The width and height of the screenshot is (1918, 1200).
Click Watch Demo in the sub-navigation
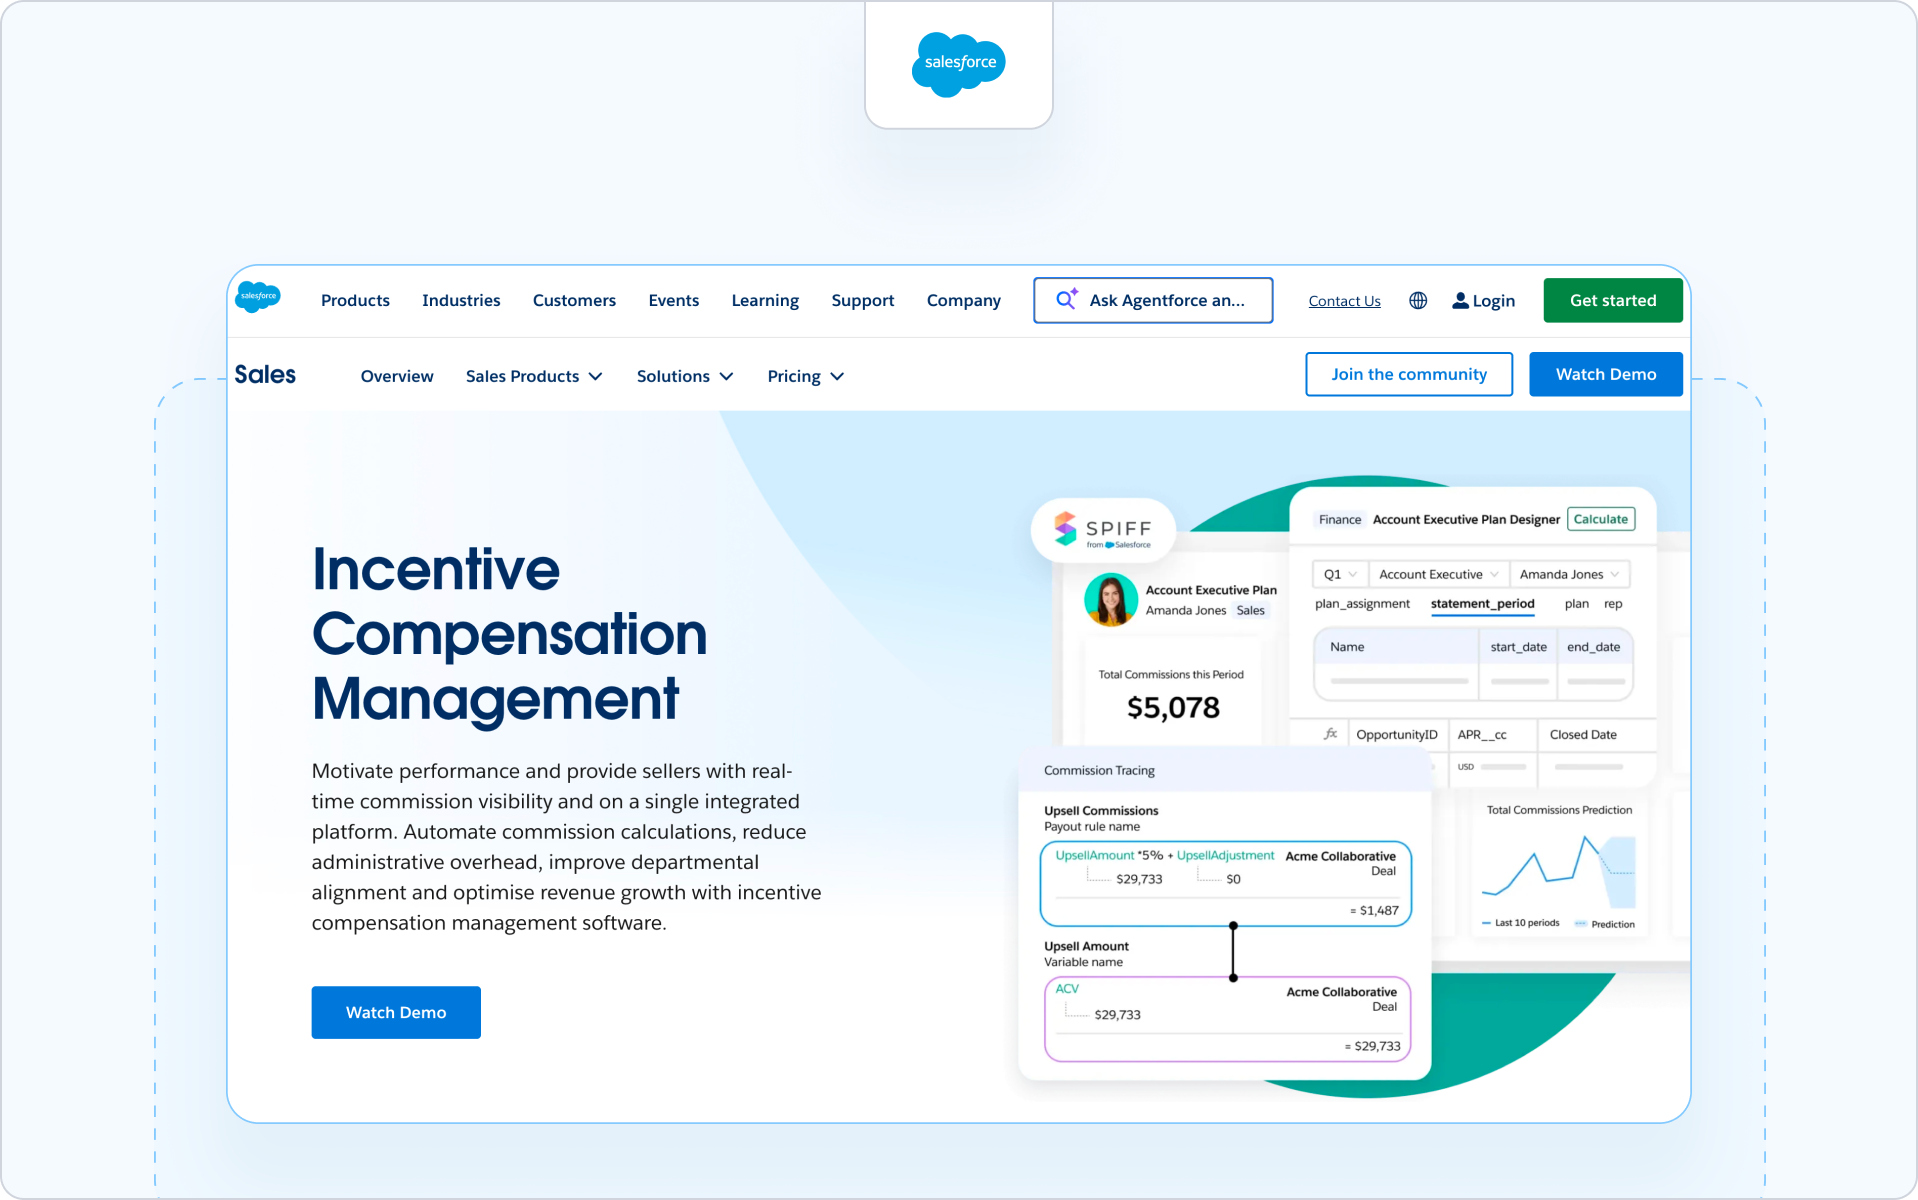(1606, 374)
